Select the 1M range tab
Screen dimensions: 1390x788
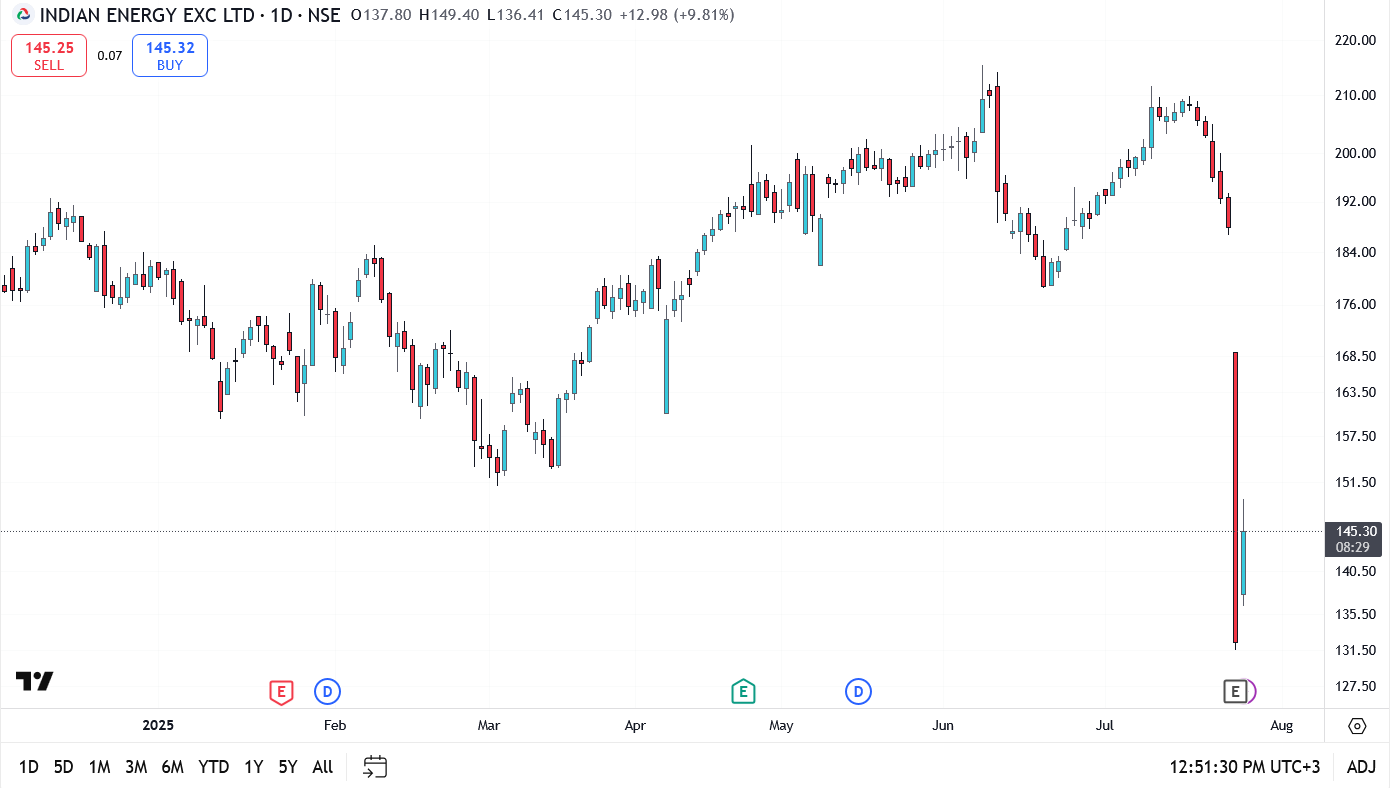(x=99, y=766)
